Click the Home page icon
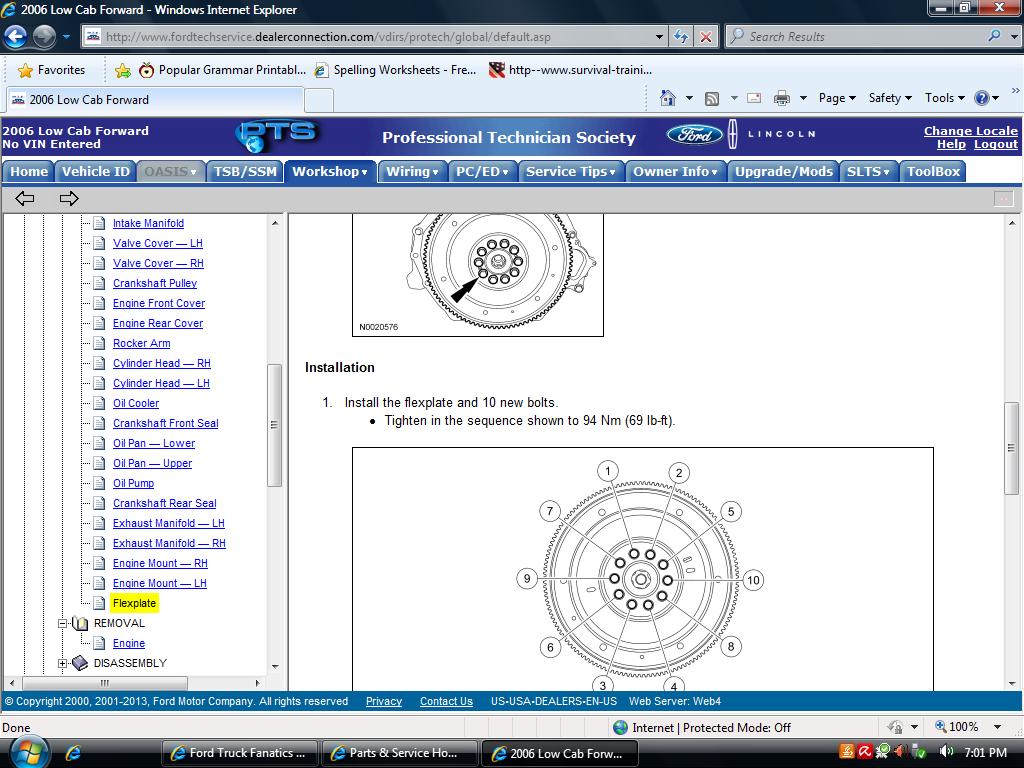The image size is (1024, 768). pos(667,98)
